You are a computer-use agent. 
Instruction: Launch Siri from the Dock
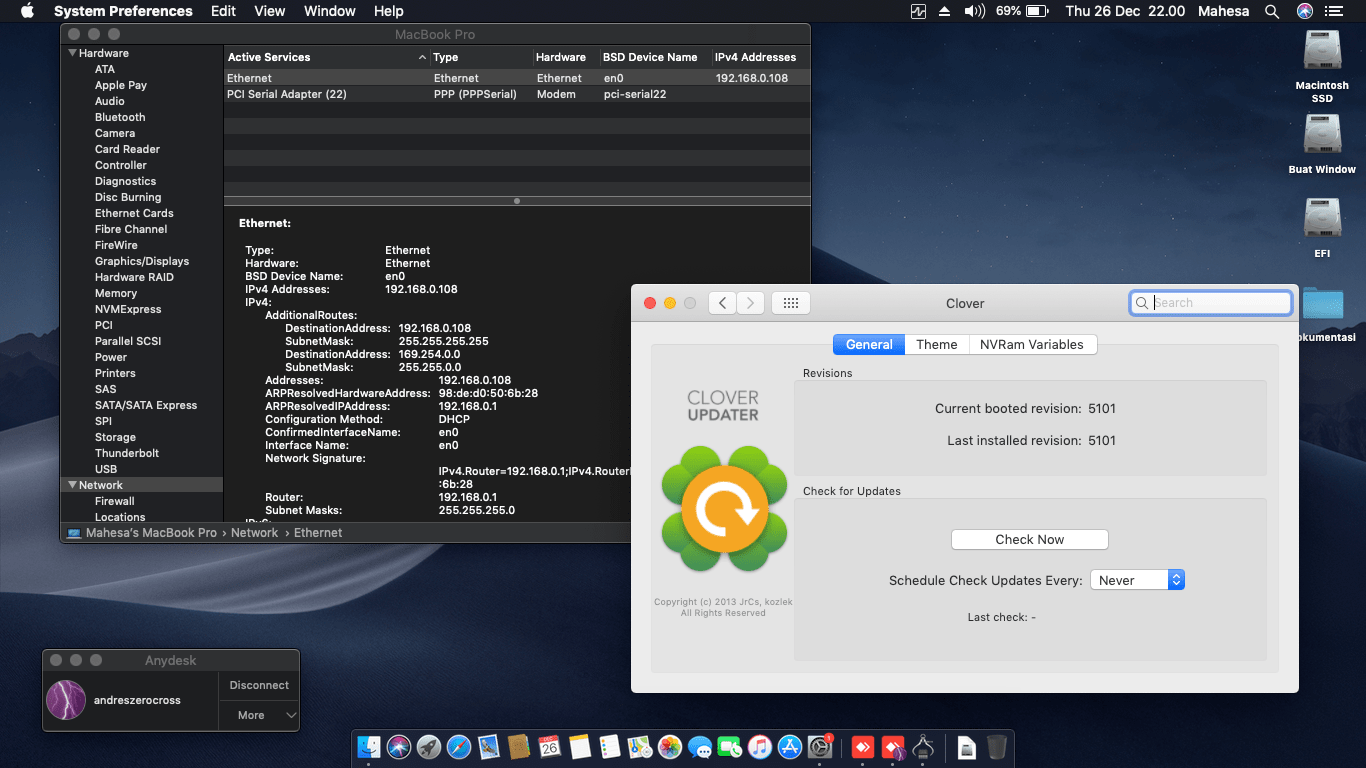399,746
